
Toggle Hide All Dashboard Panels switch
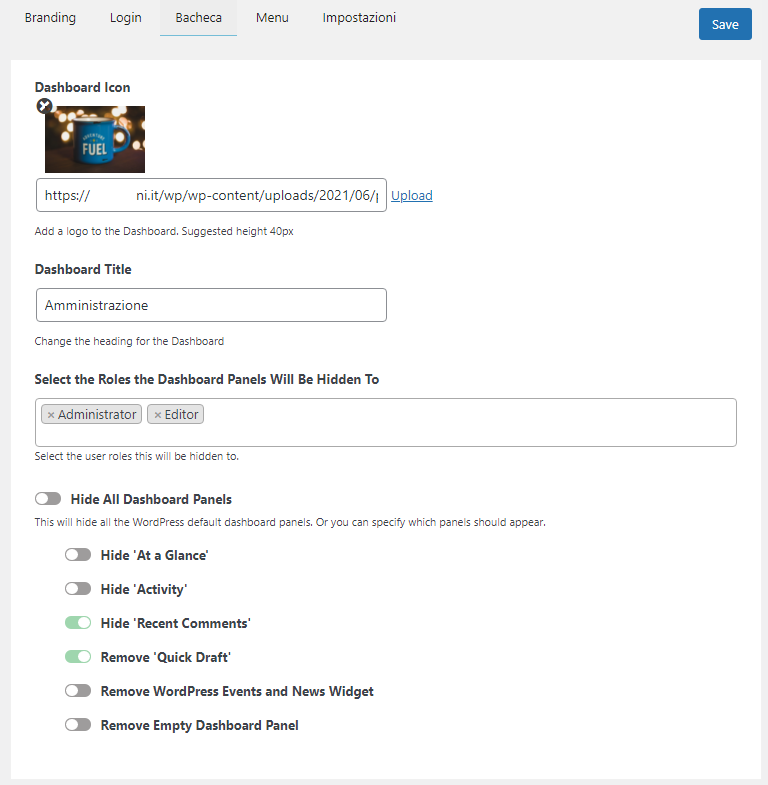point(48,499)
